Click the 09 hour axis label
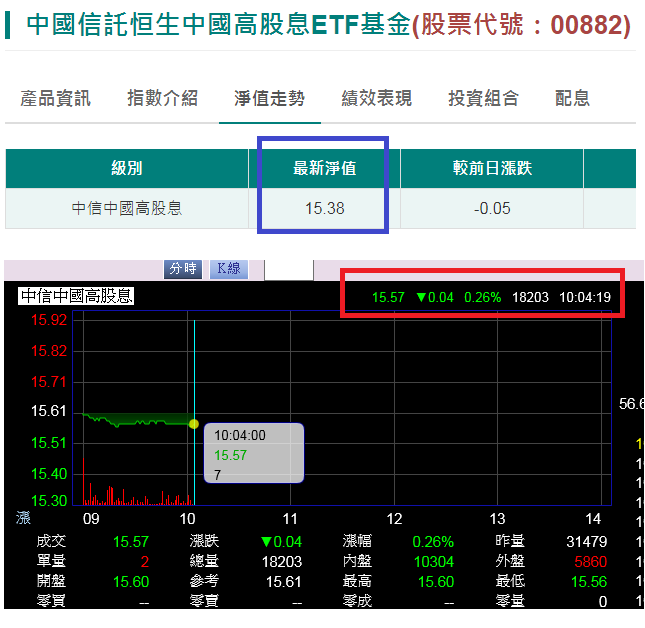The width and height of the screenshot is (645, 628). [91, 519]
